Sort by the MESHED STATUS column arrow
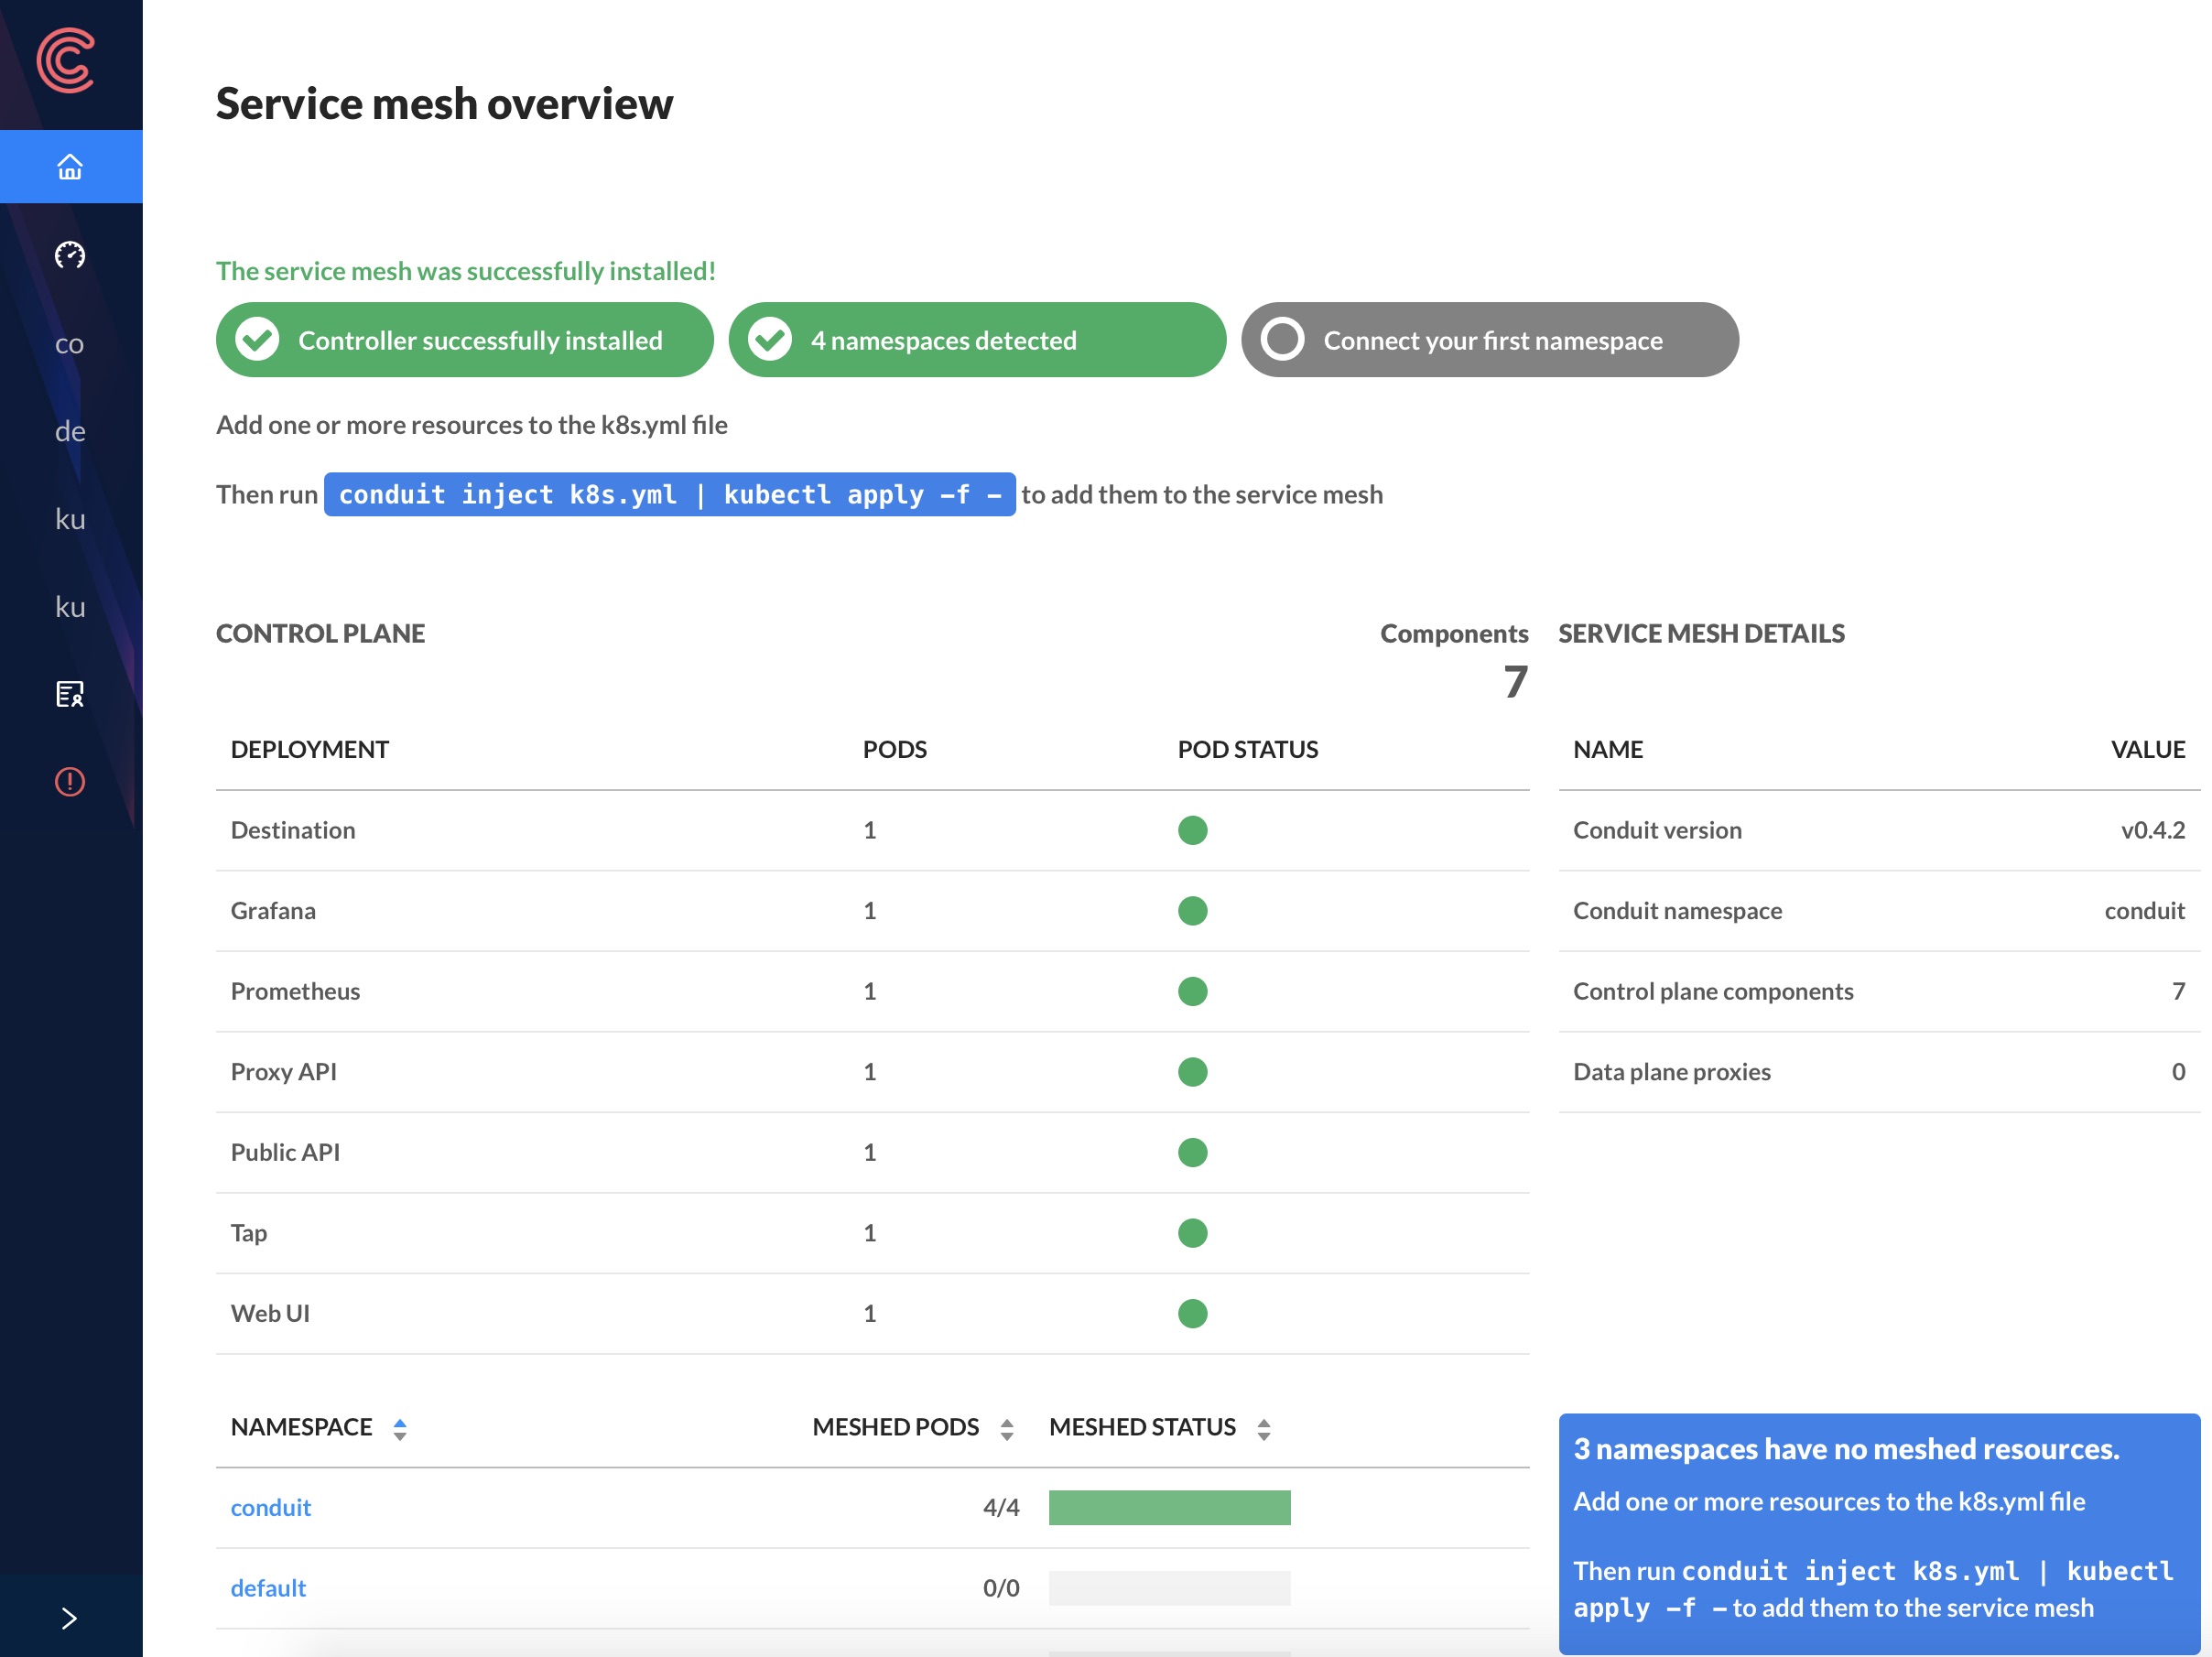Screen dimensions: 2212x1657 (1264, 1429)
